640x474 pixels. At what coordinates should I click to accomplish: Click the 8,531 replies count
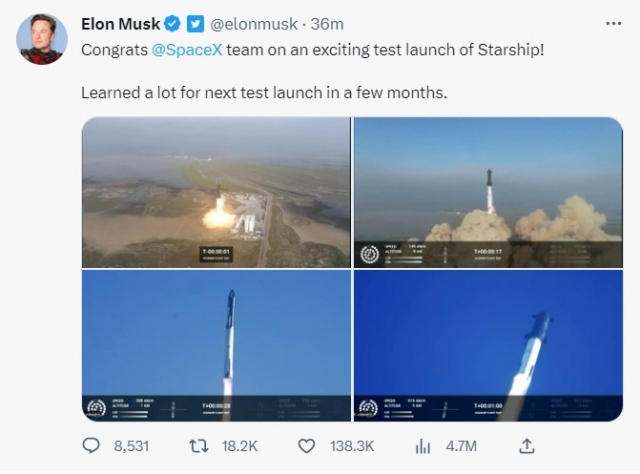[131, 446]
